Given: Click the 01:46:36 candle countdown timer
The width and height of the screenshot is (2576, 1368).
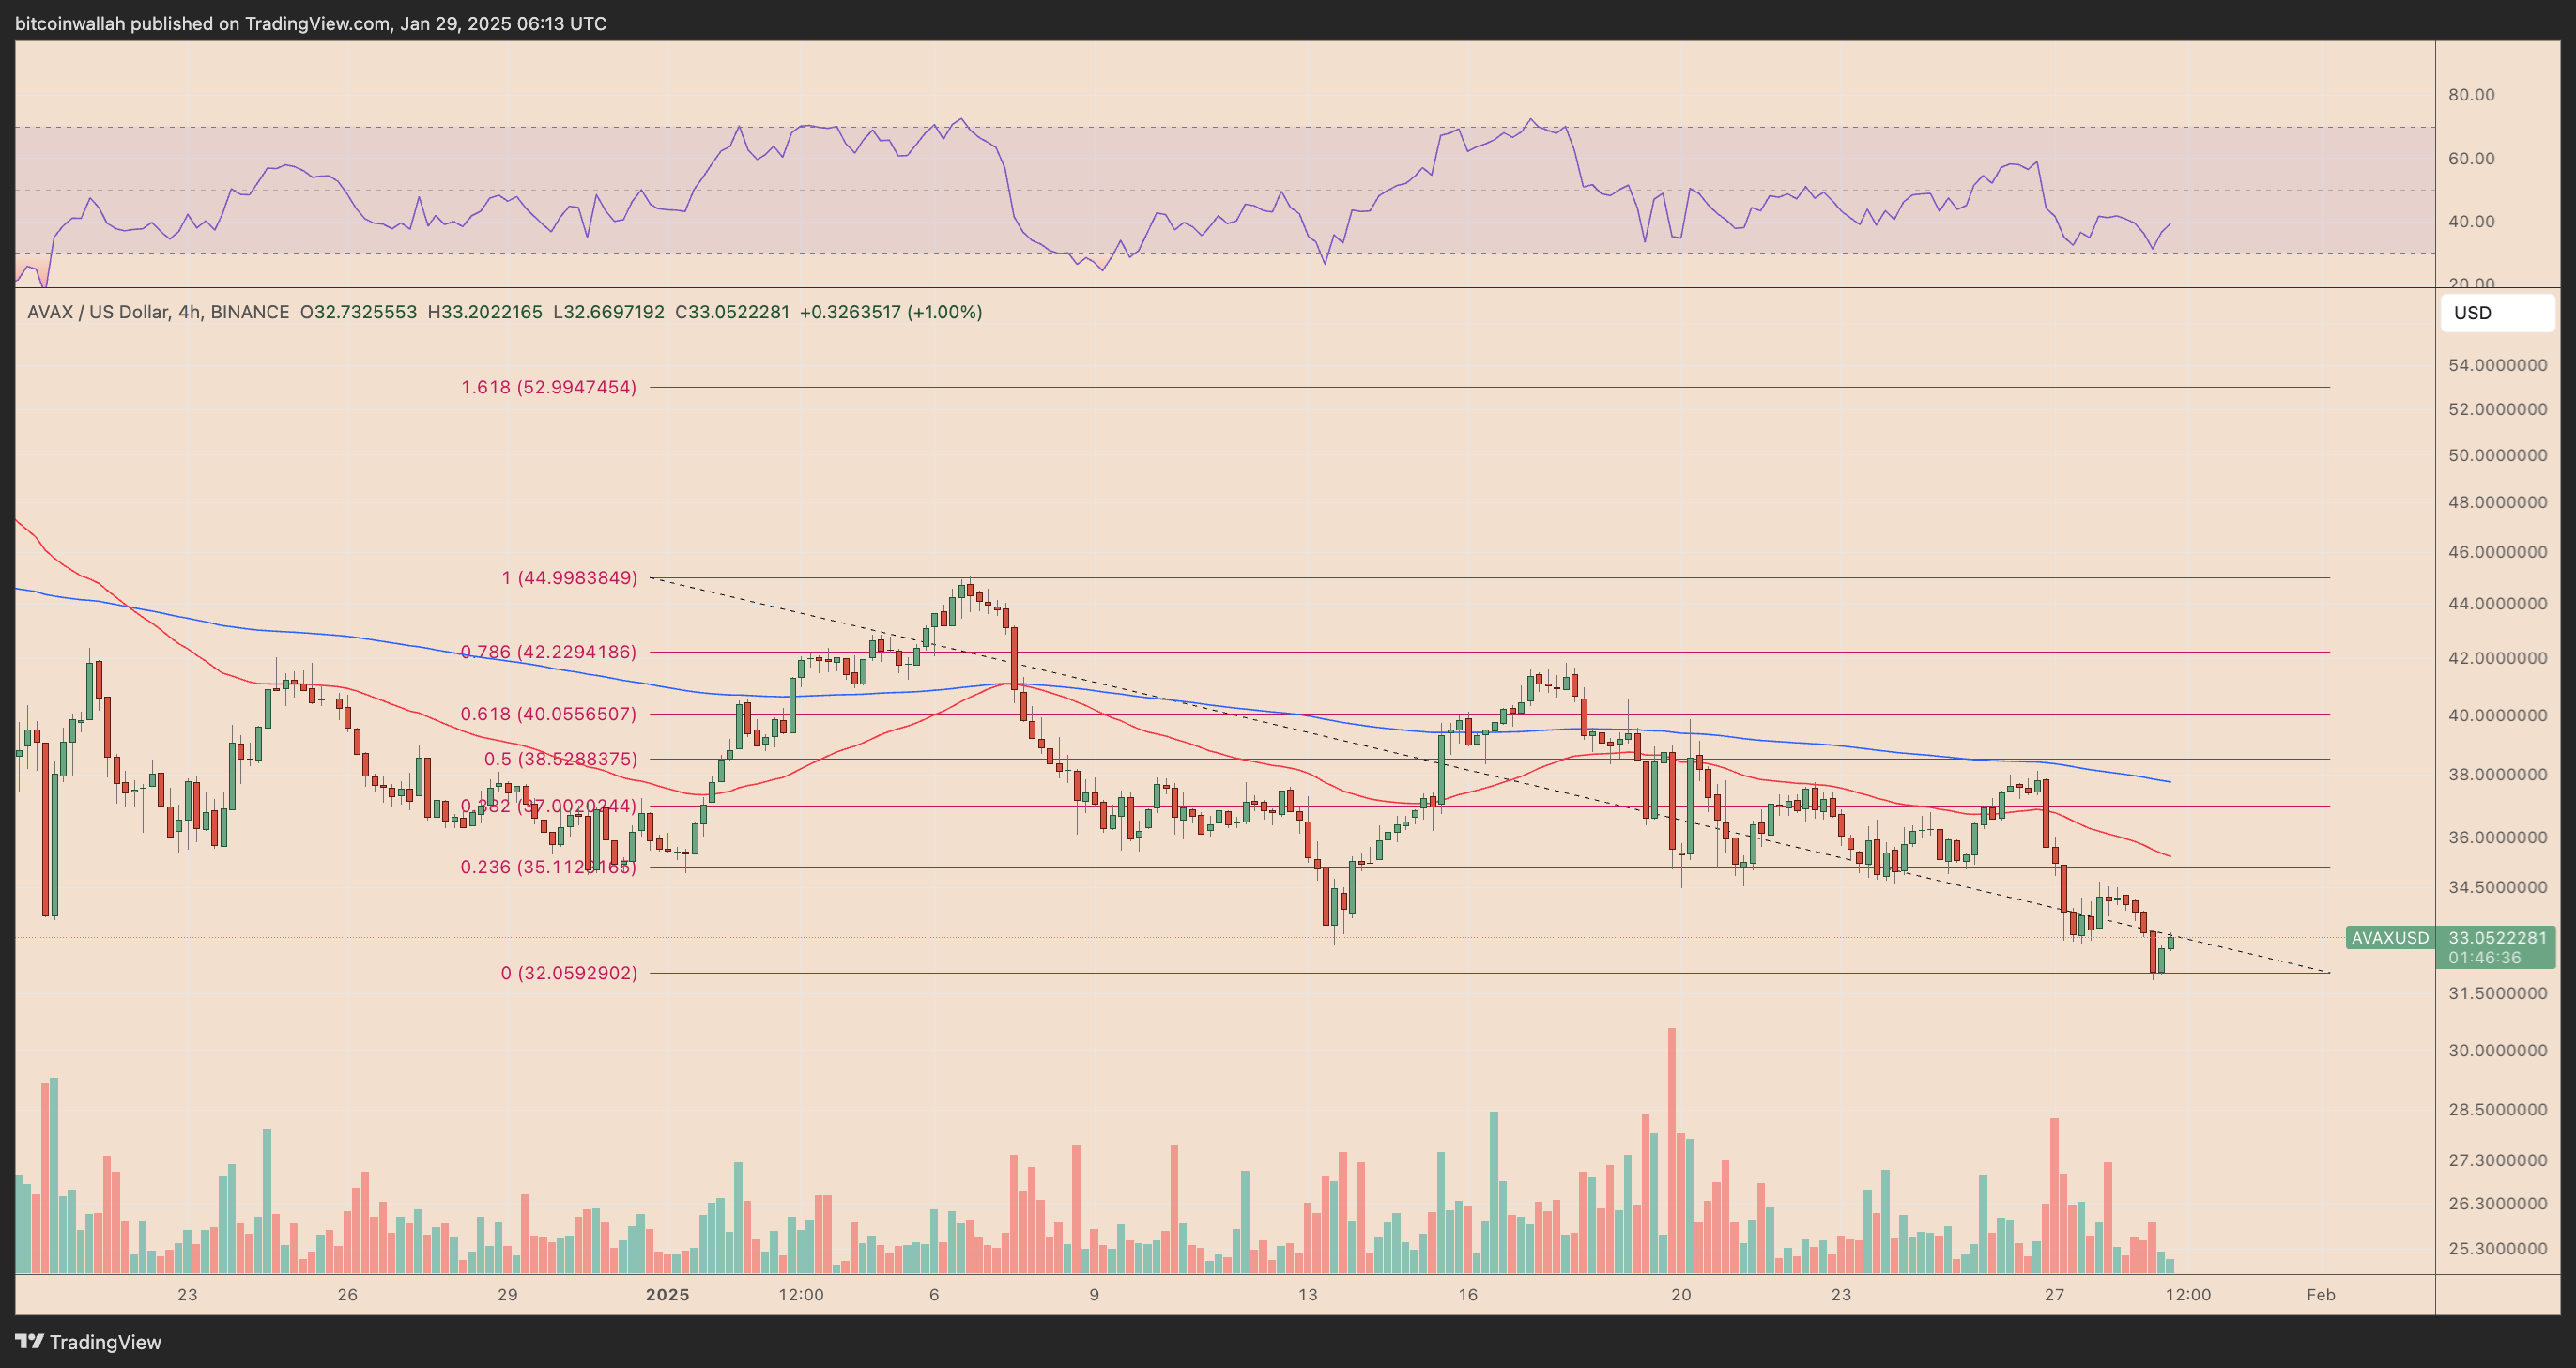Looking at the screenshot, I should pos(2485,958).
